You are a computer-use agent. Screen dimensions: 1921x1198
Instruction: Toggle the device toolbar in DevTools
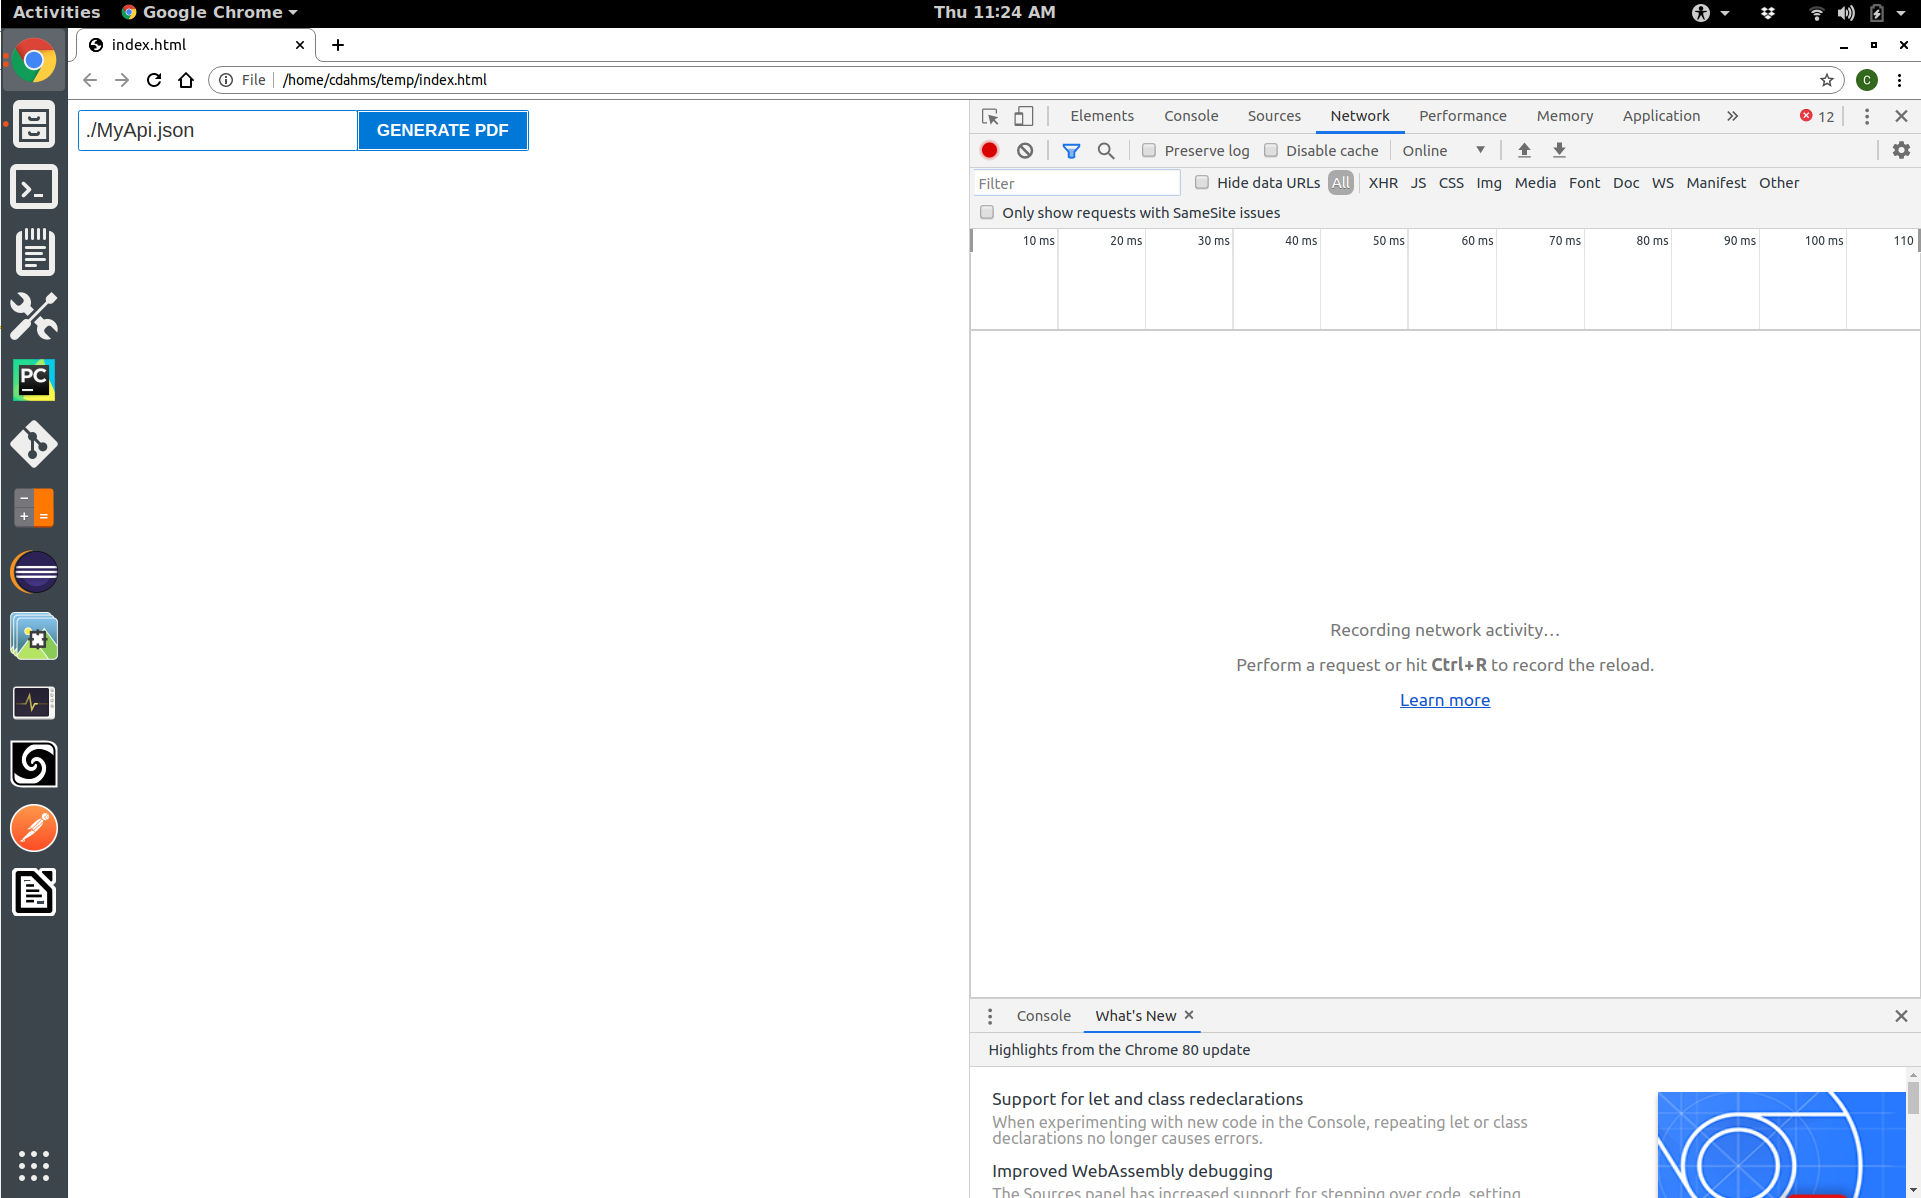tap(1023, 116)
